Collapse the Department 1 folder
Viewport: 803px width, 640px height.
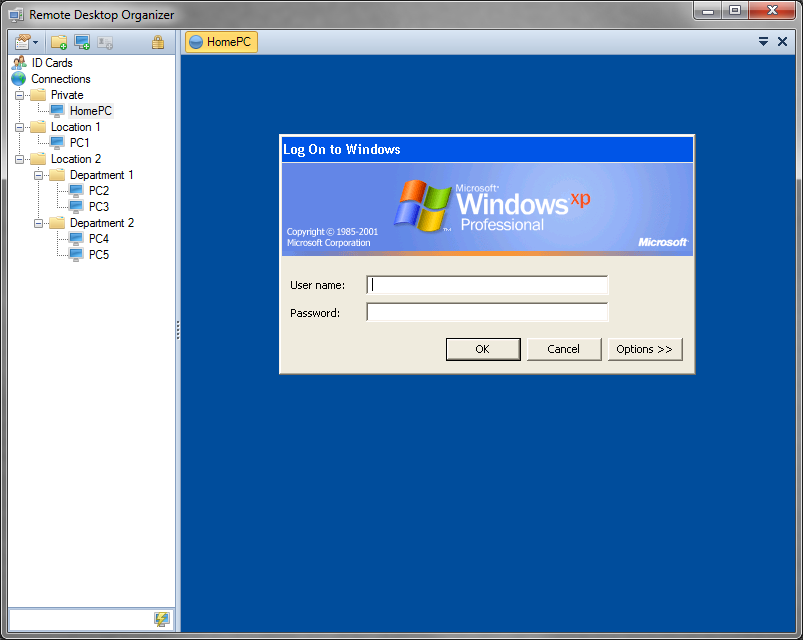click(x=38, y=175)
